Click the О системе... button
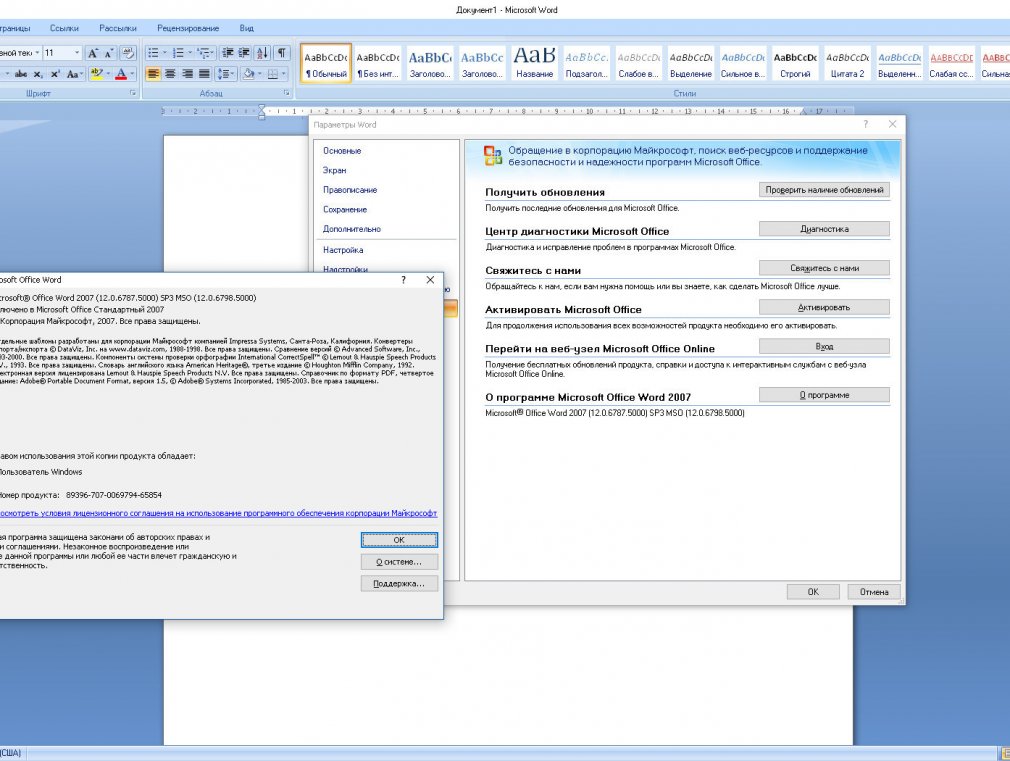Image resolution: width=1010 pixels, height=761 pixels. [399, 562]
